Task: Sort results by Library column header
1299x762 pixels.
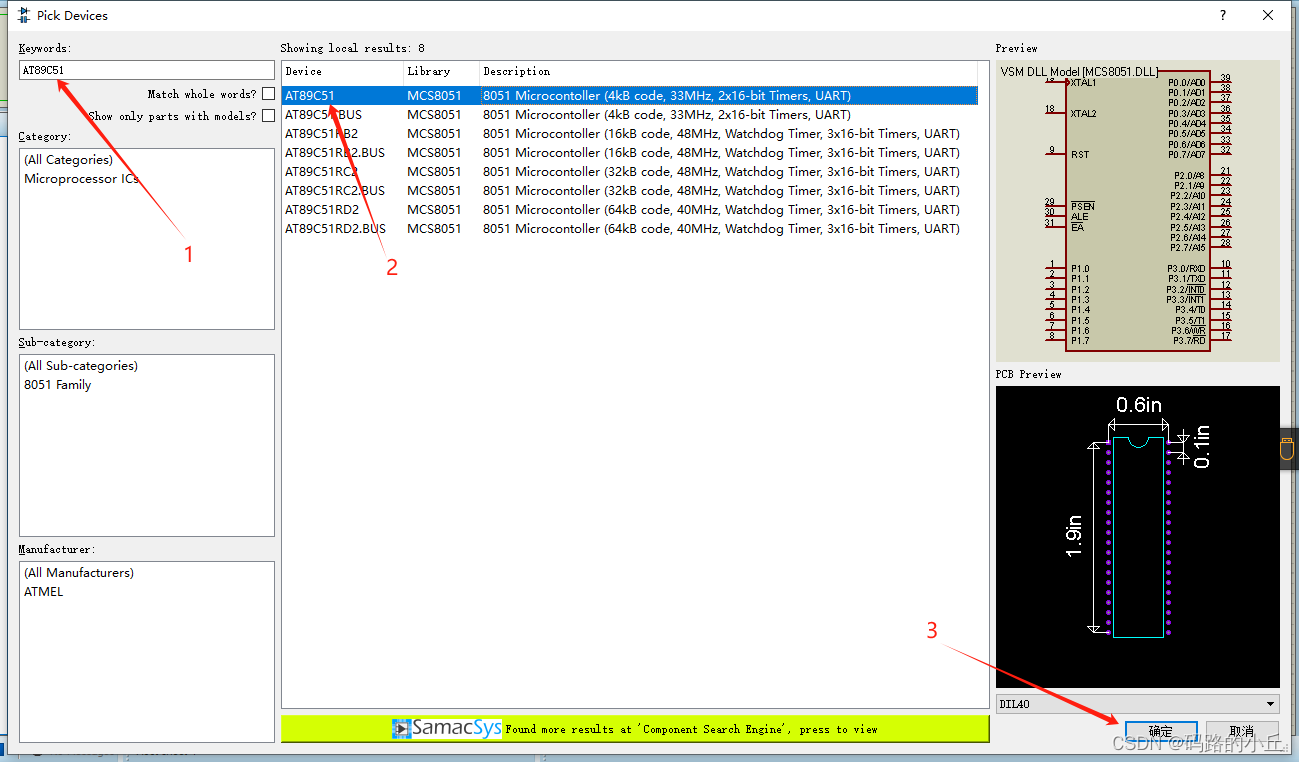Action: (x=441, y=72)
